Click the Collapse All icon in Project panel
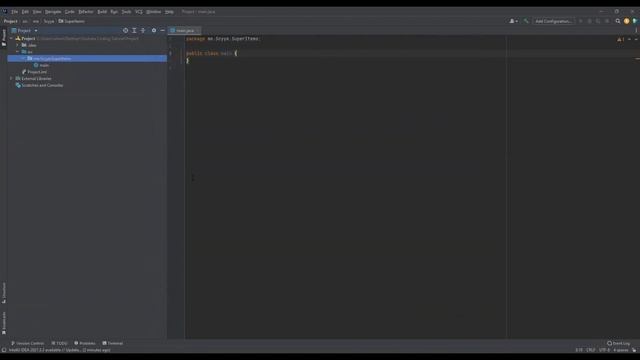 tap(143, 31)
